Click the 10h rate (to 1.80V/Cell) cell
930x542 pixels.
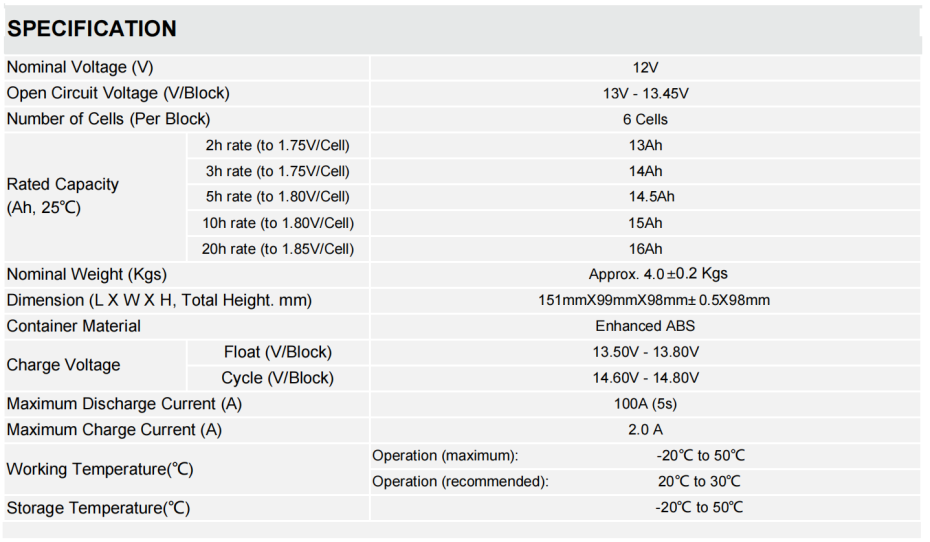pos(279,223)
